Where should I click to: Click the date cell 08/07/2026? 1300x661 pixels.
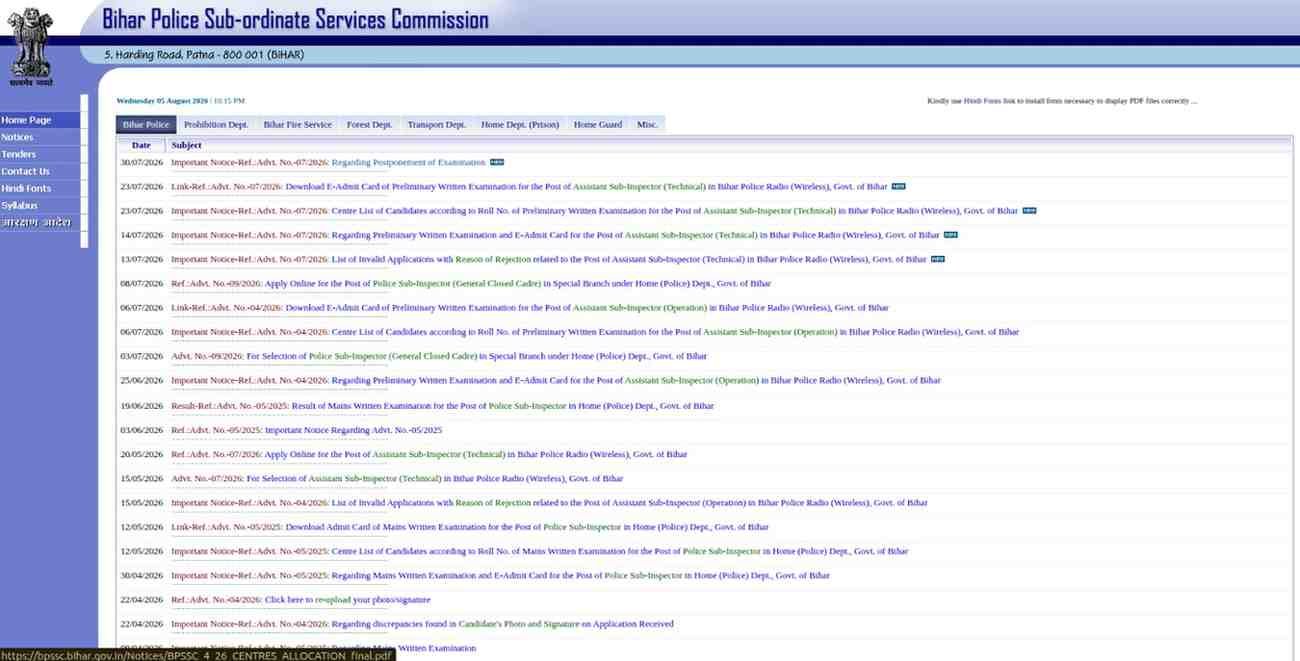(141, 284)
